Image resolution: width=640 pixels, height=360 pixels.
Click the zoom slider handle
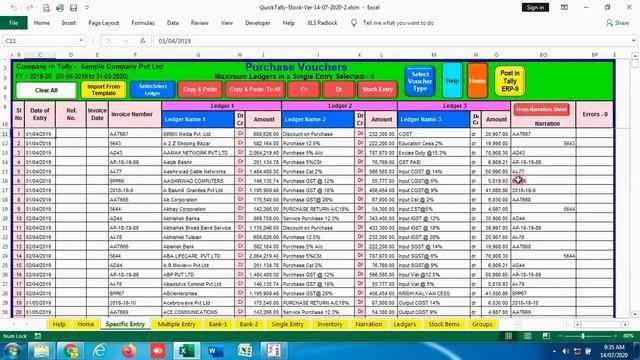(x=583, y=336)
